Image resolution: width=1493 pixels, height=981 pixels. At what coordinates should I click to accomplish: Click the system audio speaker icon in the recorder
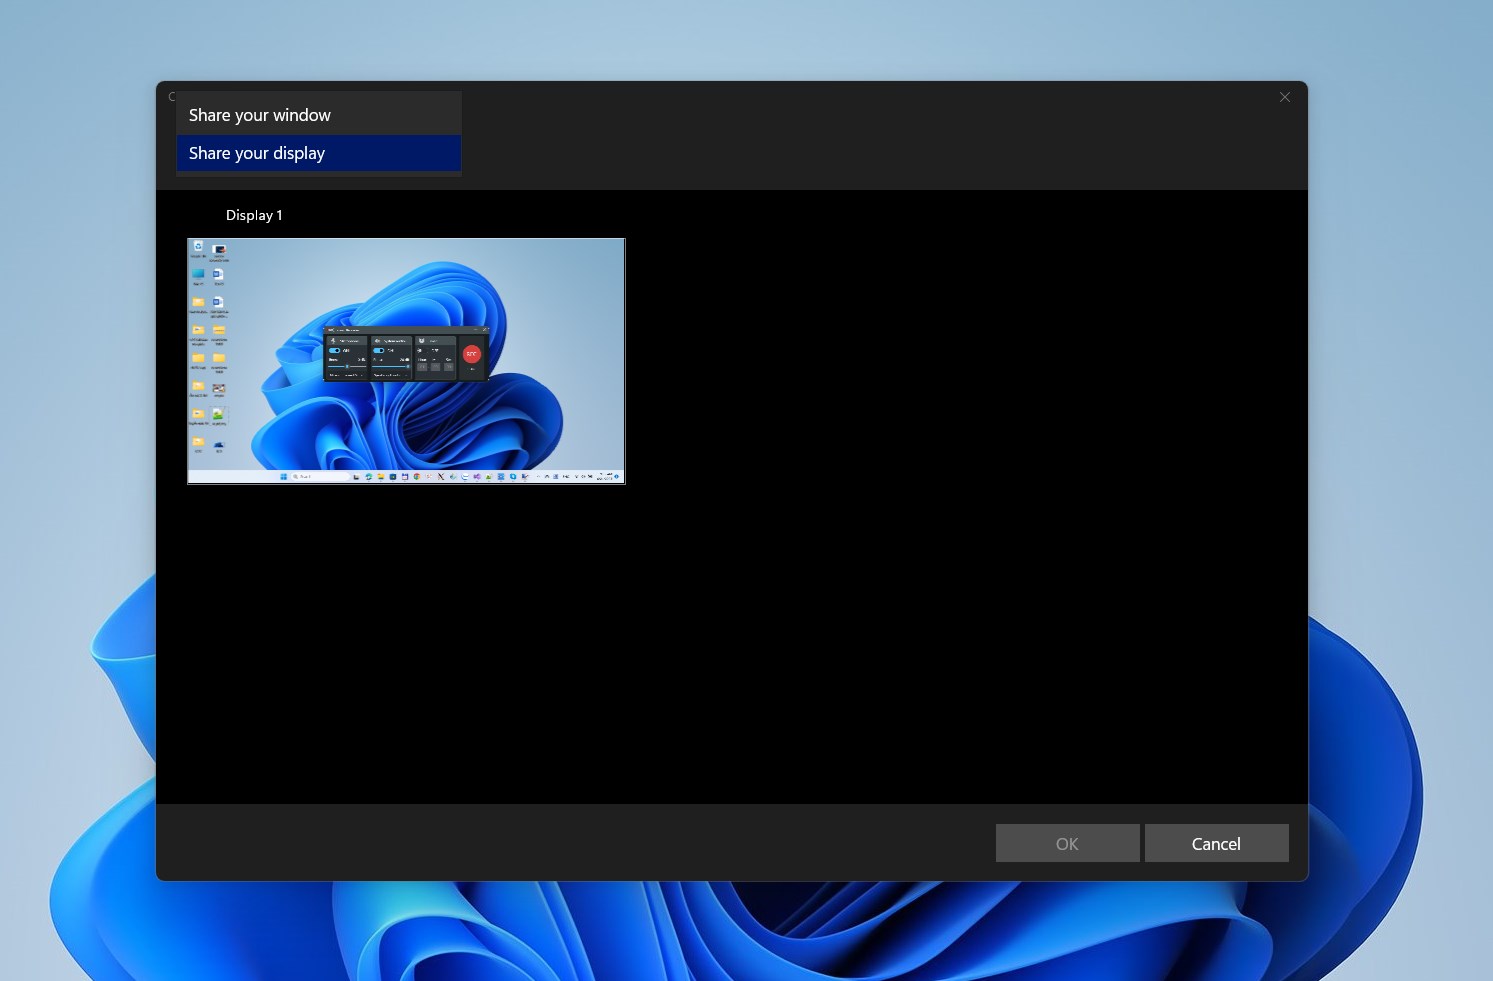377,341
